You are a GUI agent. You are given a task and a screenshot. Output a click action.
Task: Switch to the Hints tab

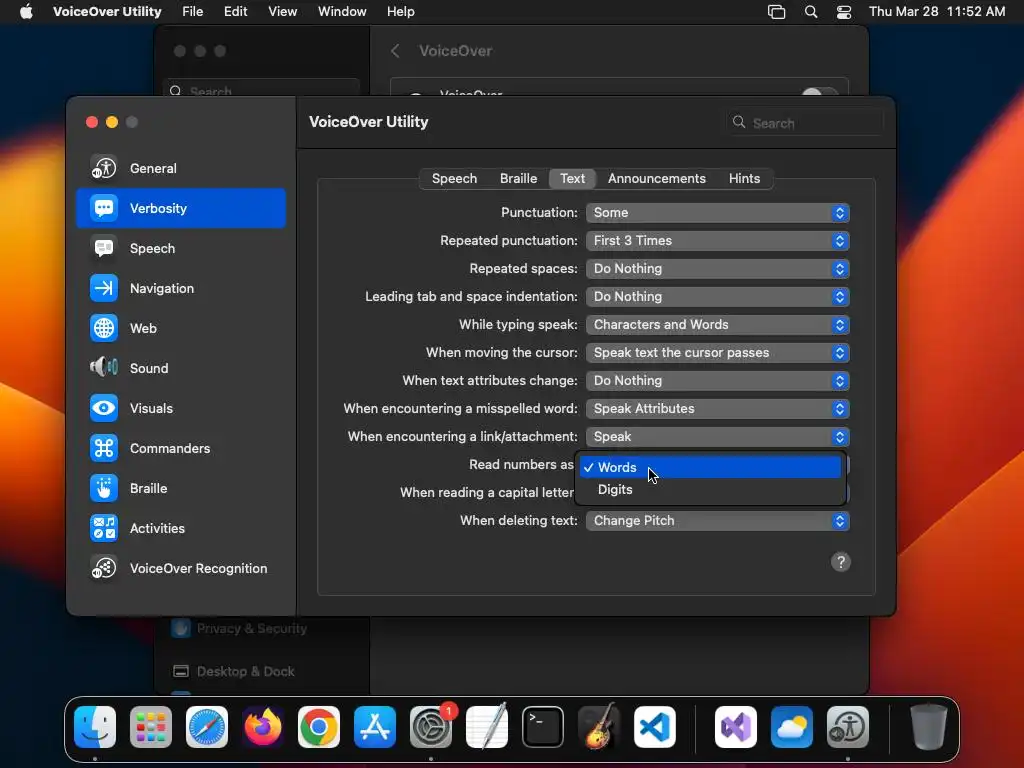(744, 179)
